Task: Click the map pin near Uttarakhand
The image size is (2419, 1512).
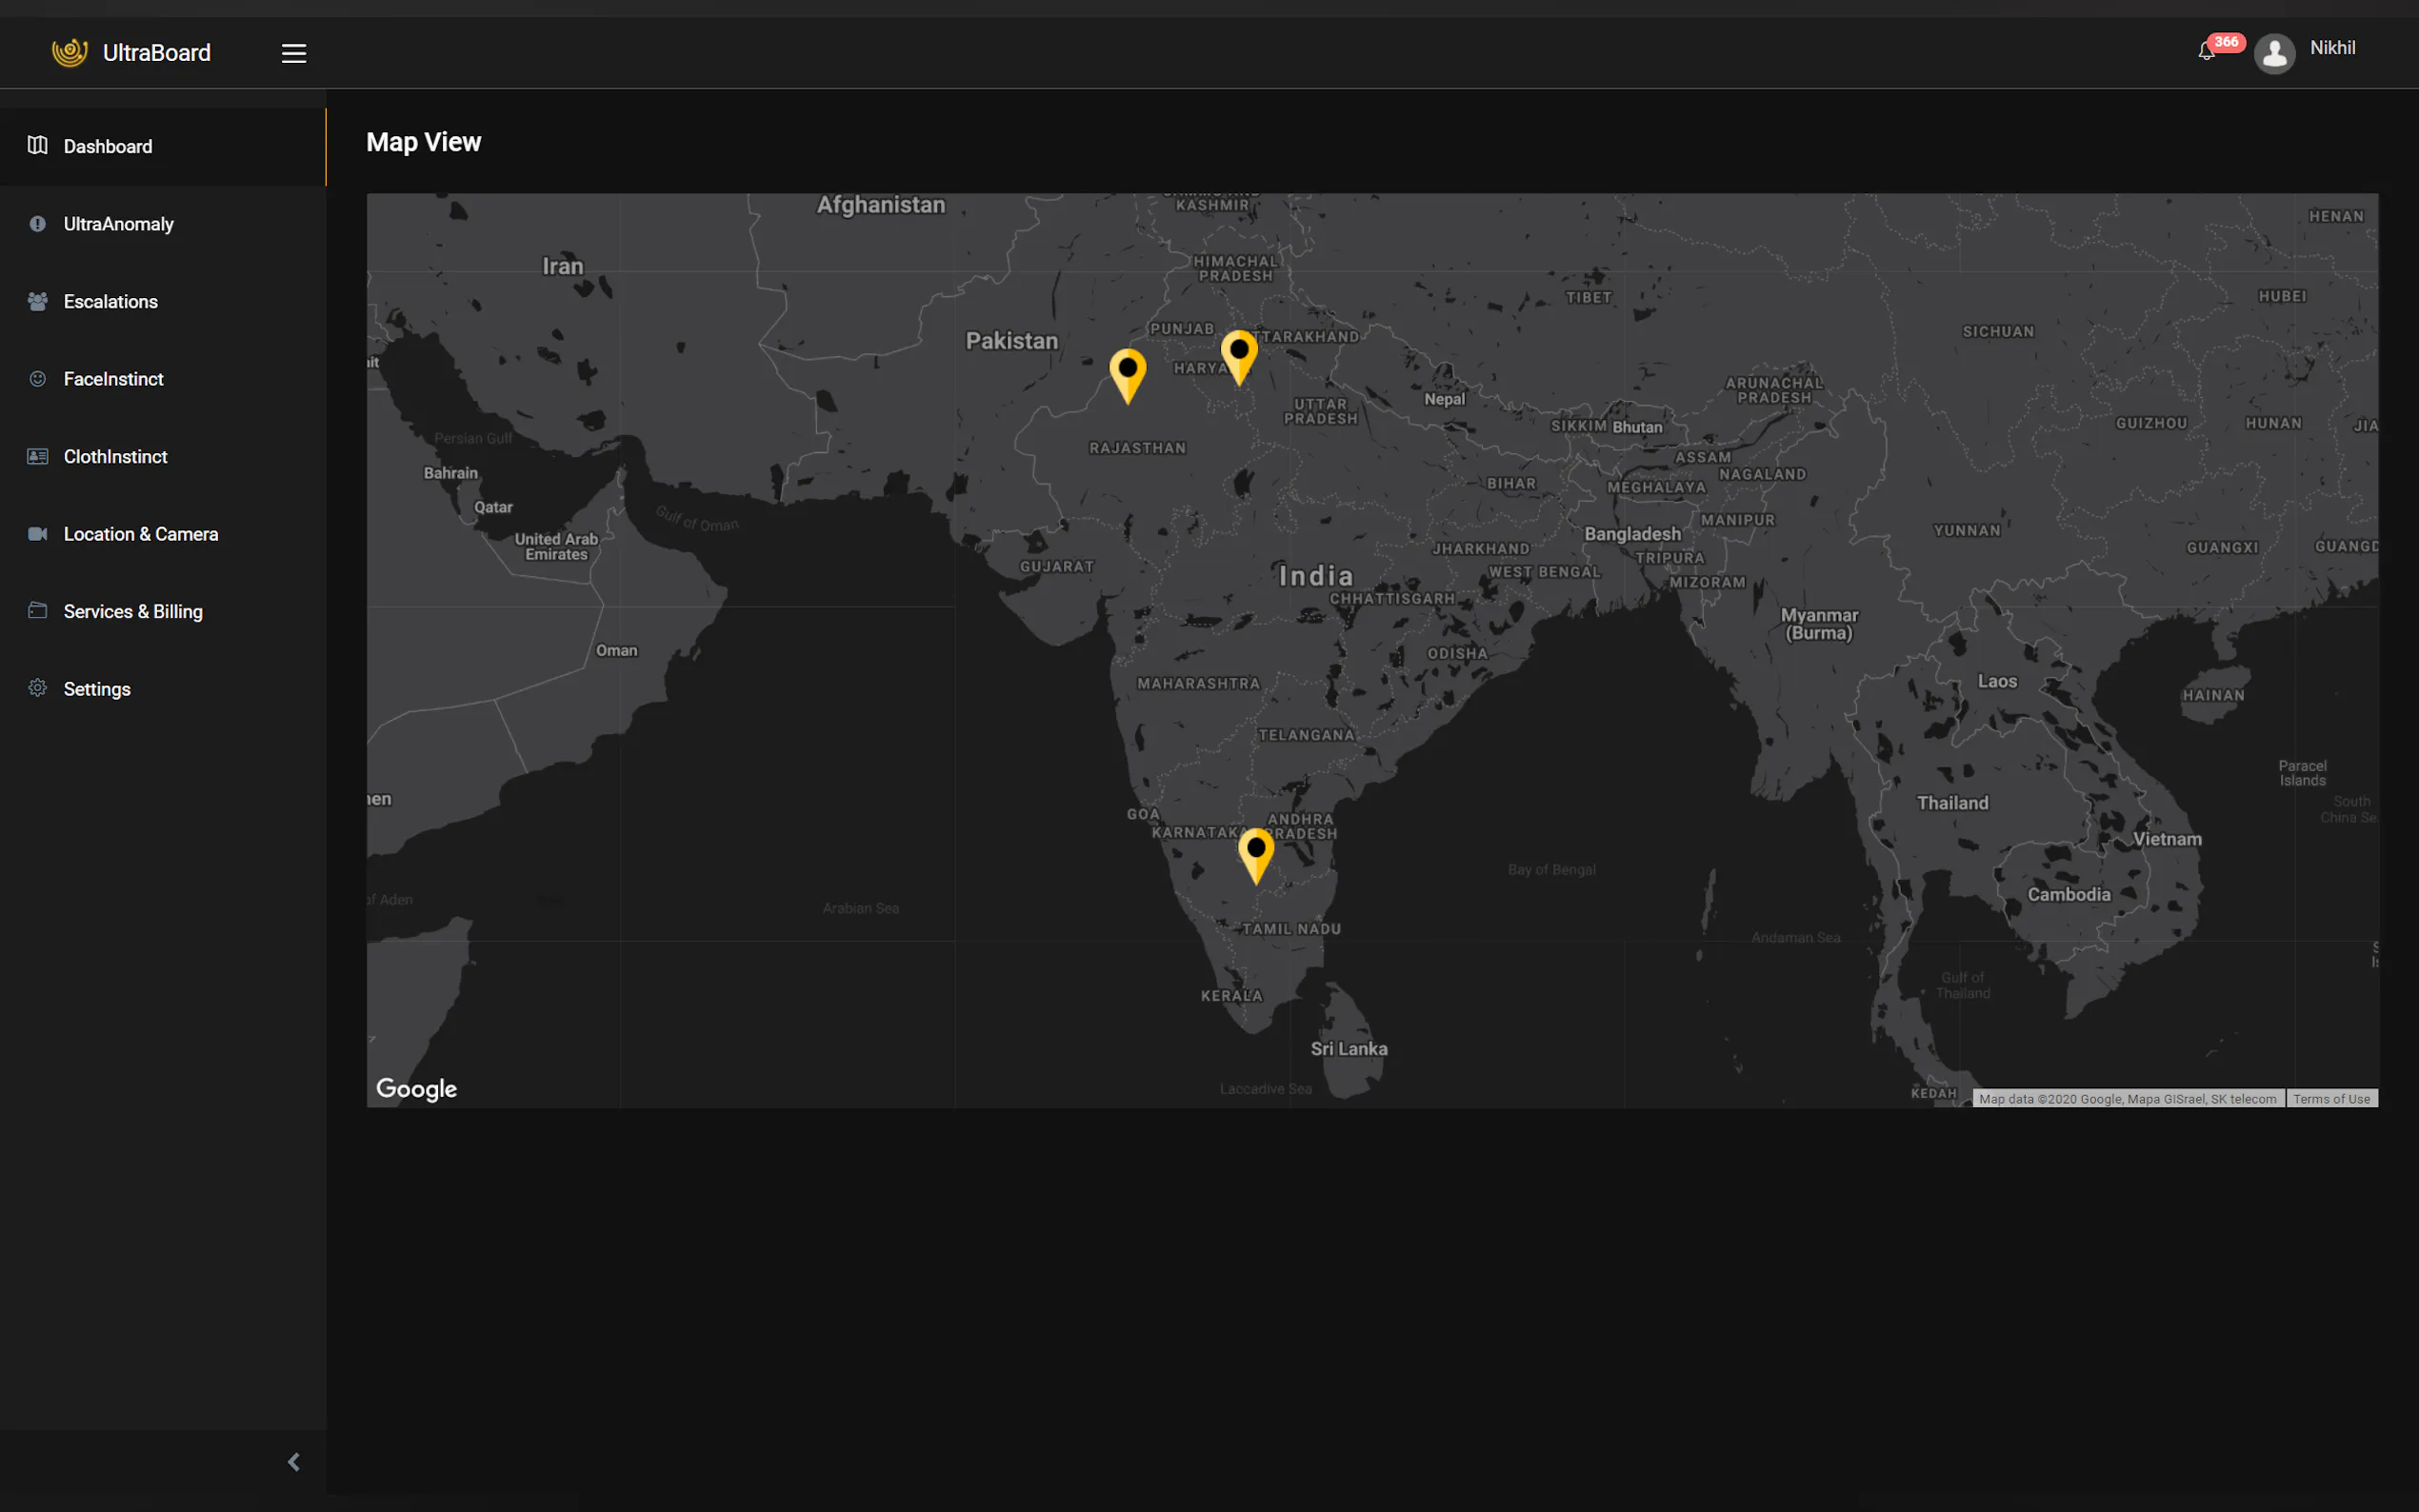Action: [1238, 355]
